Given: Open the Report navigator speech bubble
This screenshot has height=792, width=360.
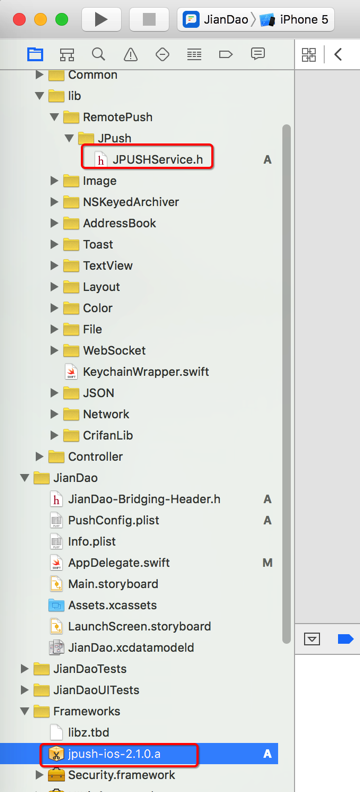Looking at the screenshot, I should 258,54.
